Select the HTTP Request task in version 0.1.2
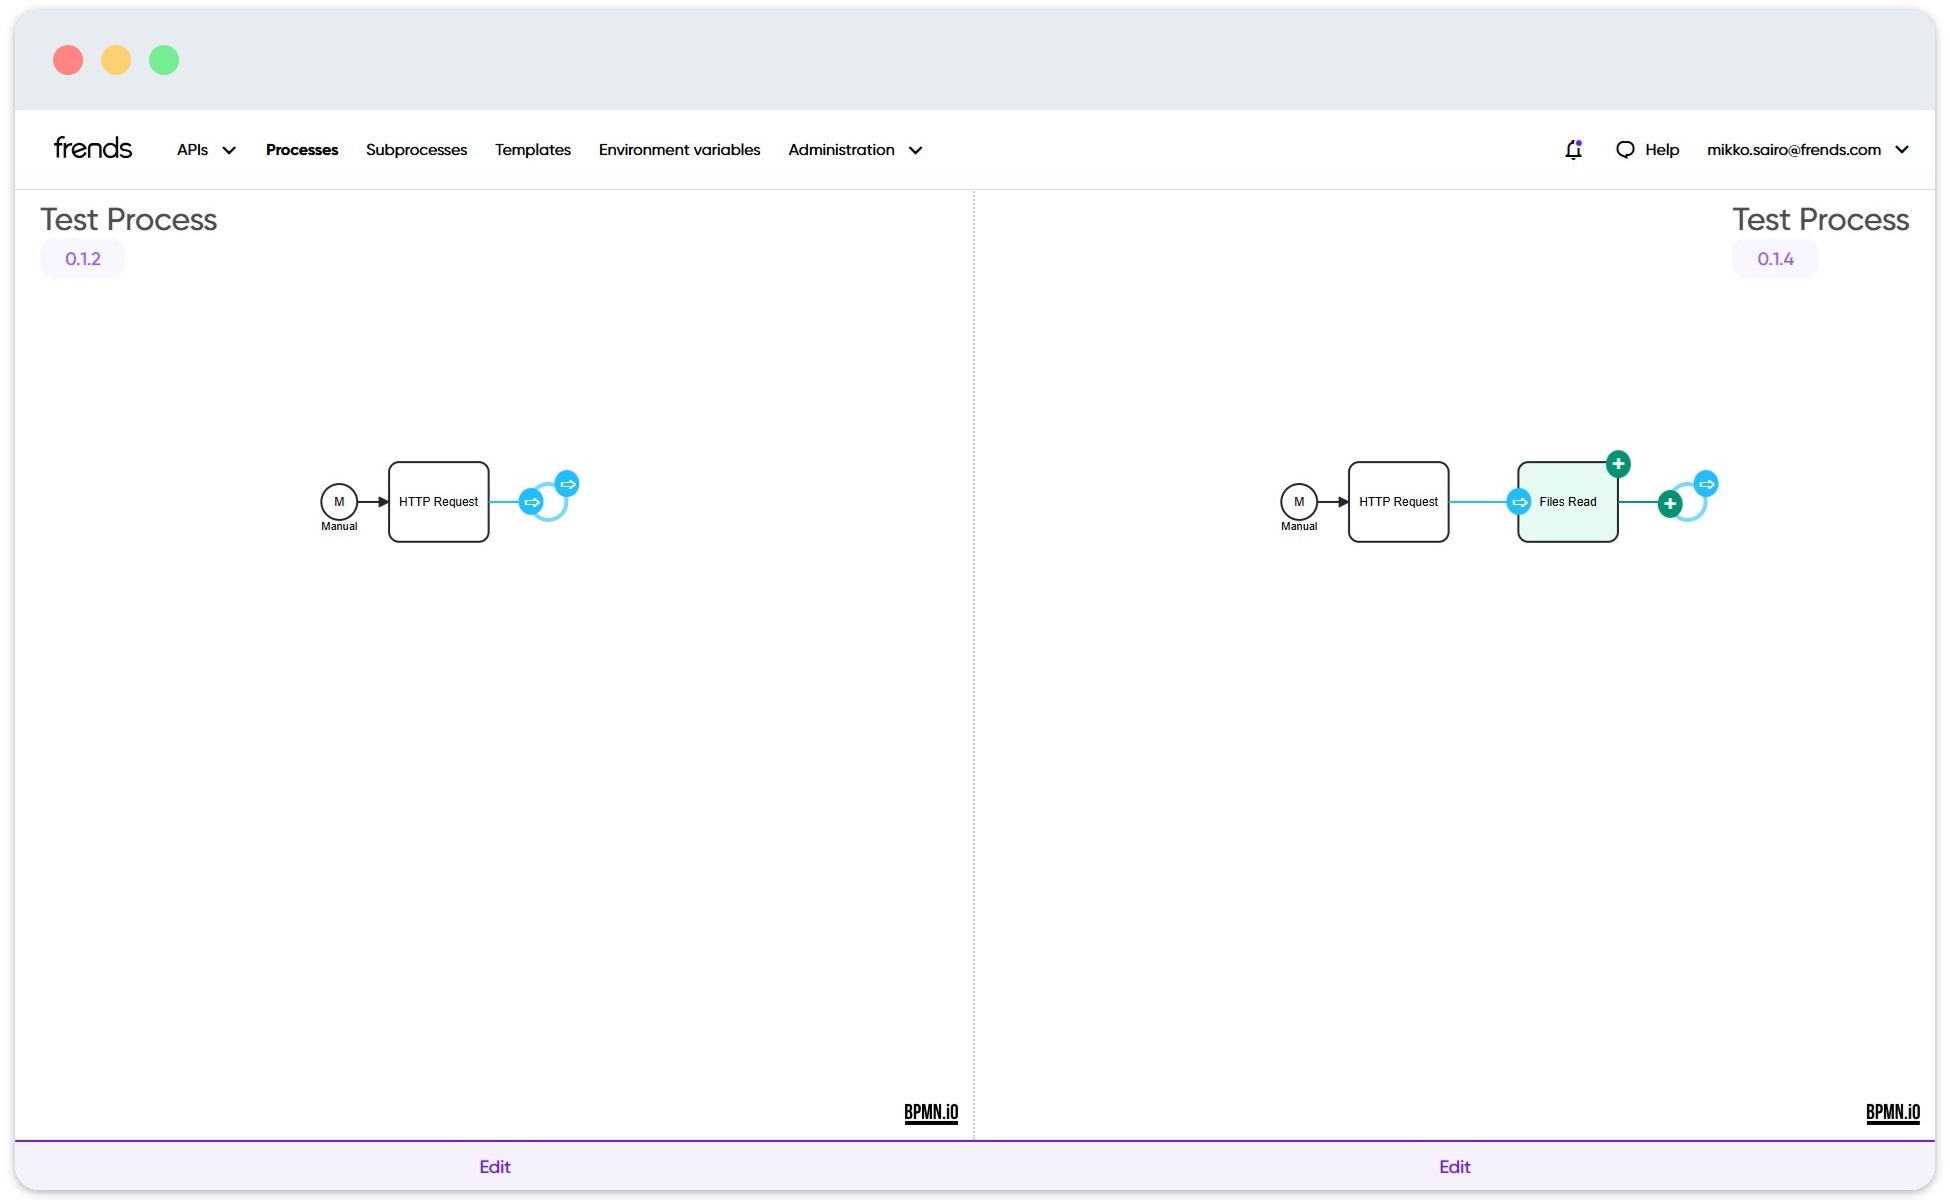1950x1200 pixels. (x=438, y=501)
